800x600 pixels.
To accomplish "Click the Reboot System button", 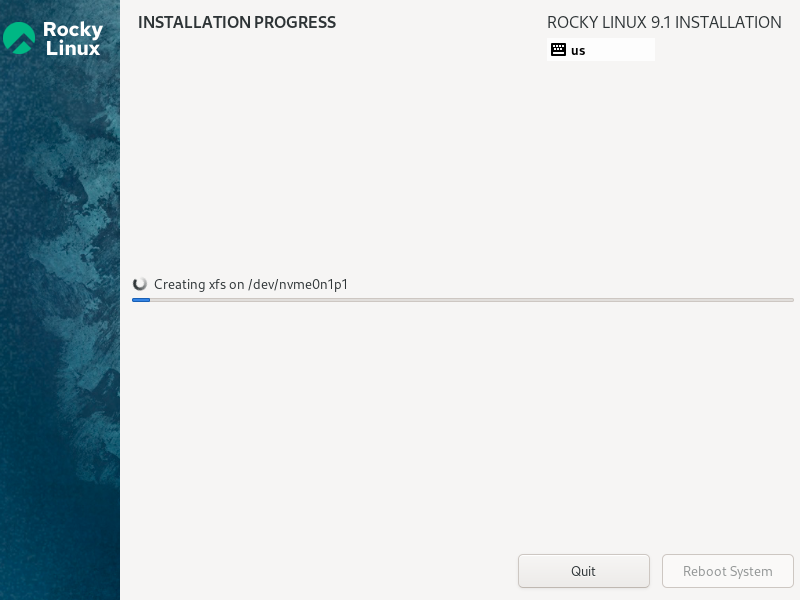I will (x=728, y=571).
